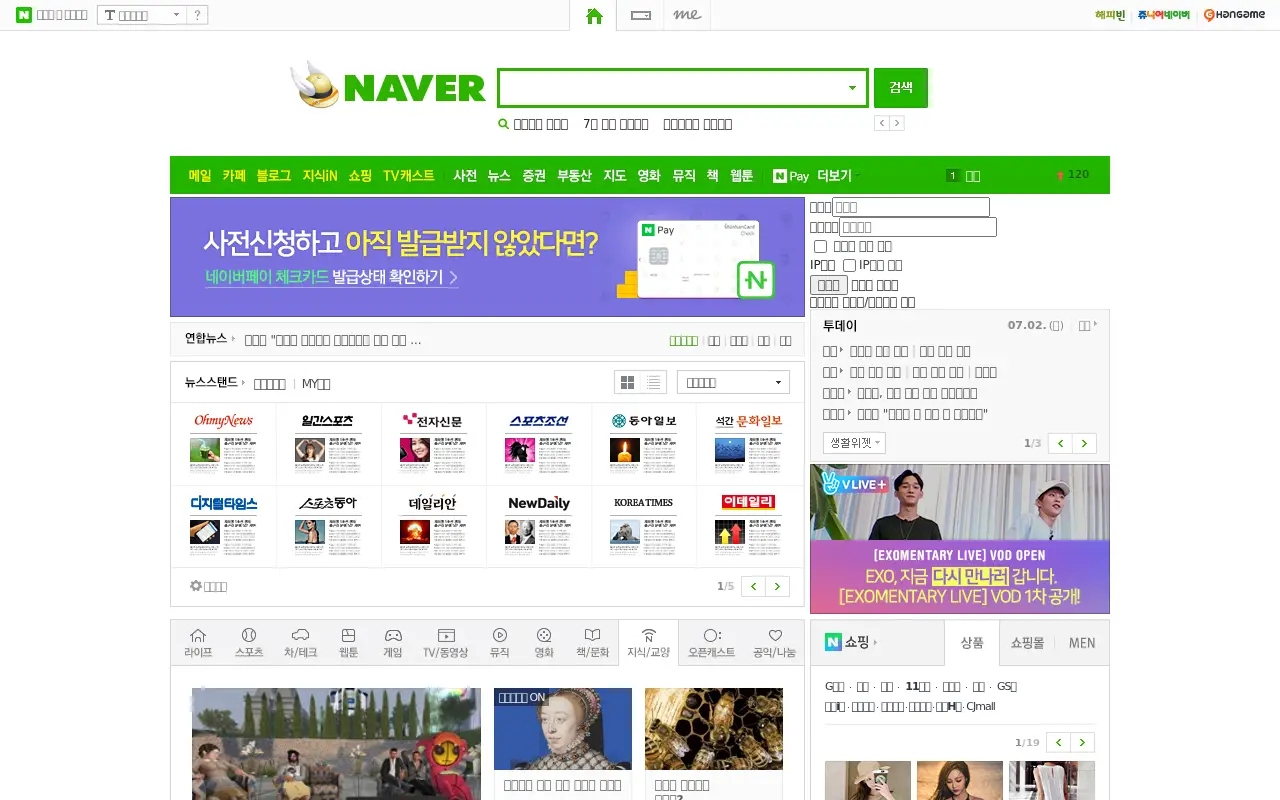Select the TV/동영상 icon category
This screenshot has width=1280, height=800.
pos(446,642)
